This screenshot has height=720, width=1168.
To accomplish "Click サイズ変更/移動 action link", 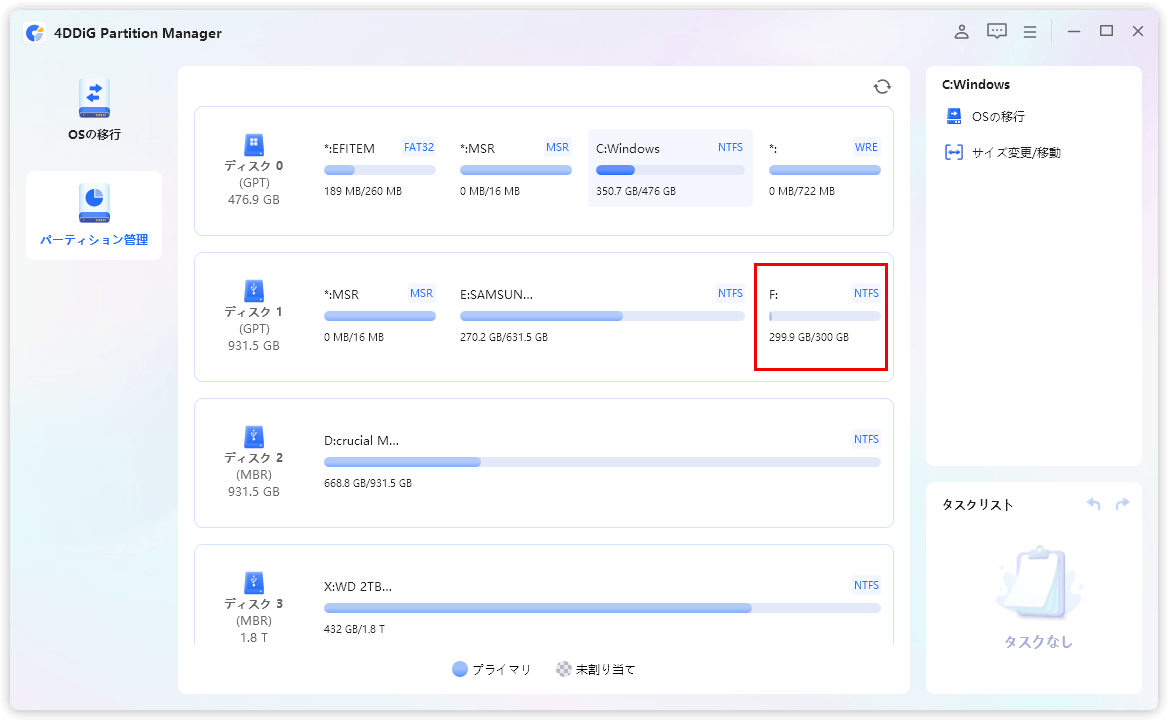I will pyautogui.click(x=1016, y=153).
